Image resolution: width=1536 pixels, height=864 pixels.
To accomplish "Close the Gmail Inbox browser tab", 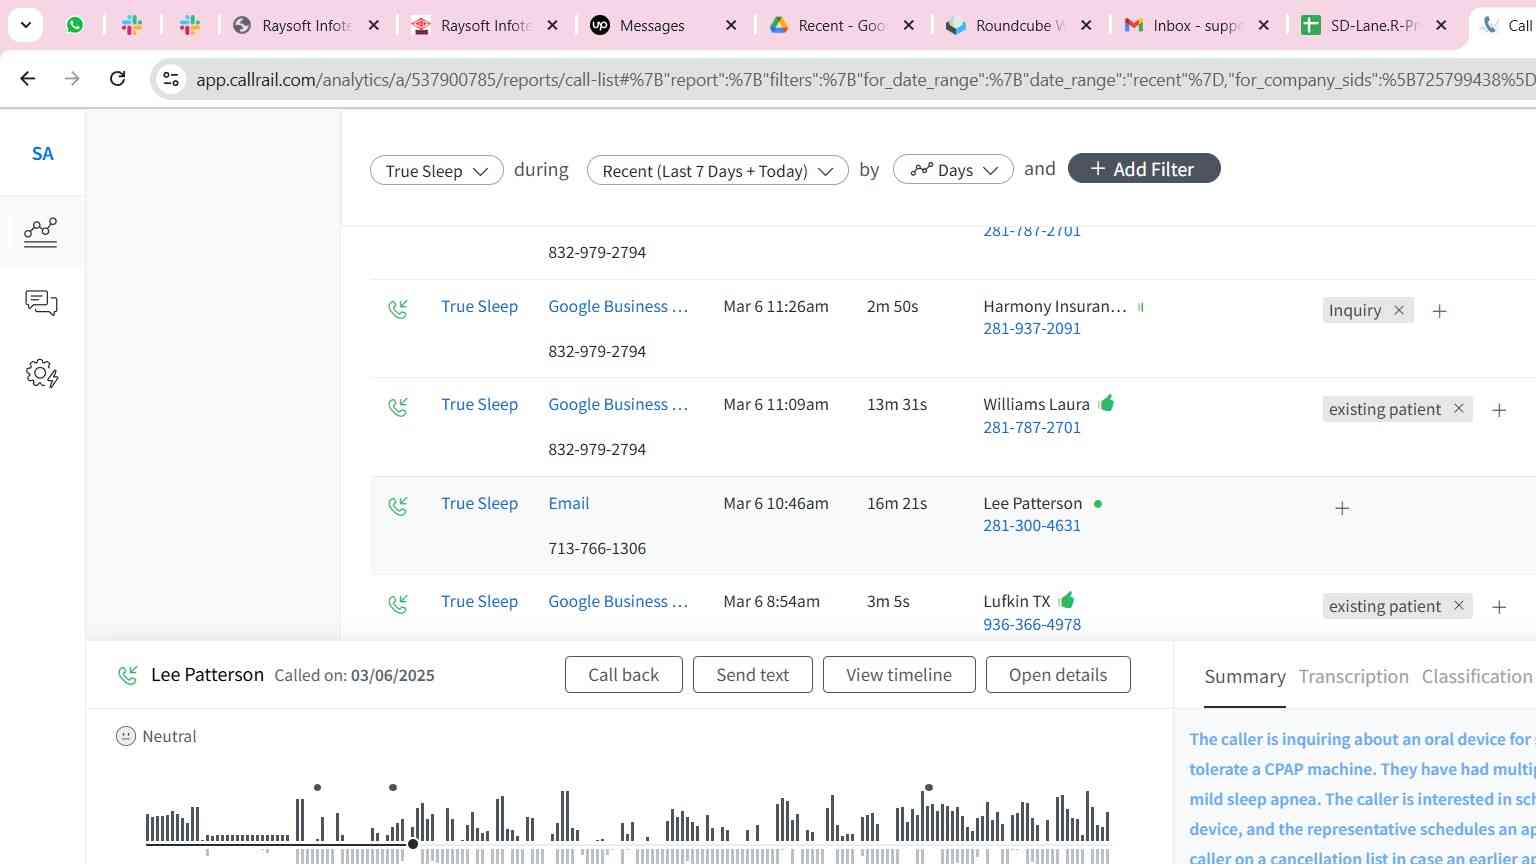I will pos(1264,25).
